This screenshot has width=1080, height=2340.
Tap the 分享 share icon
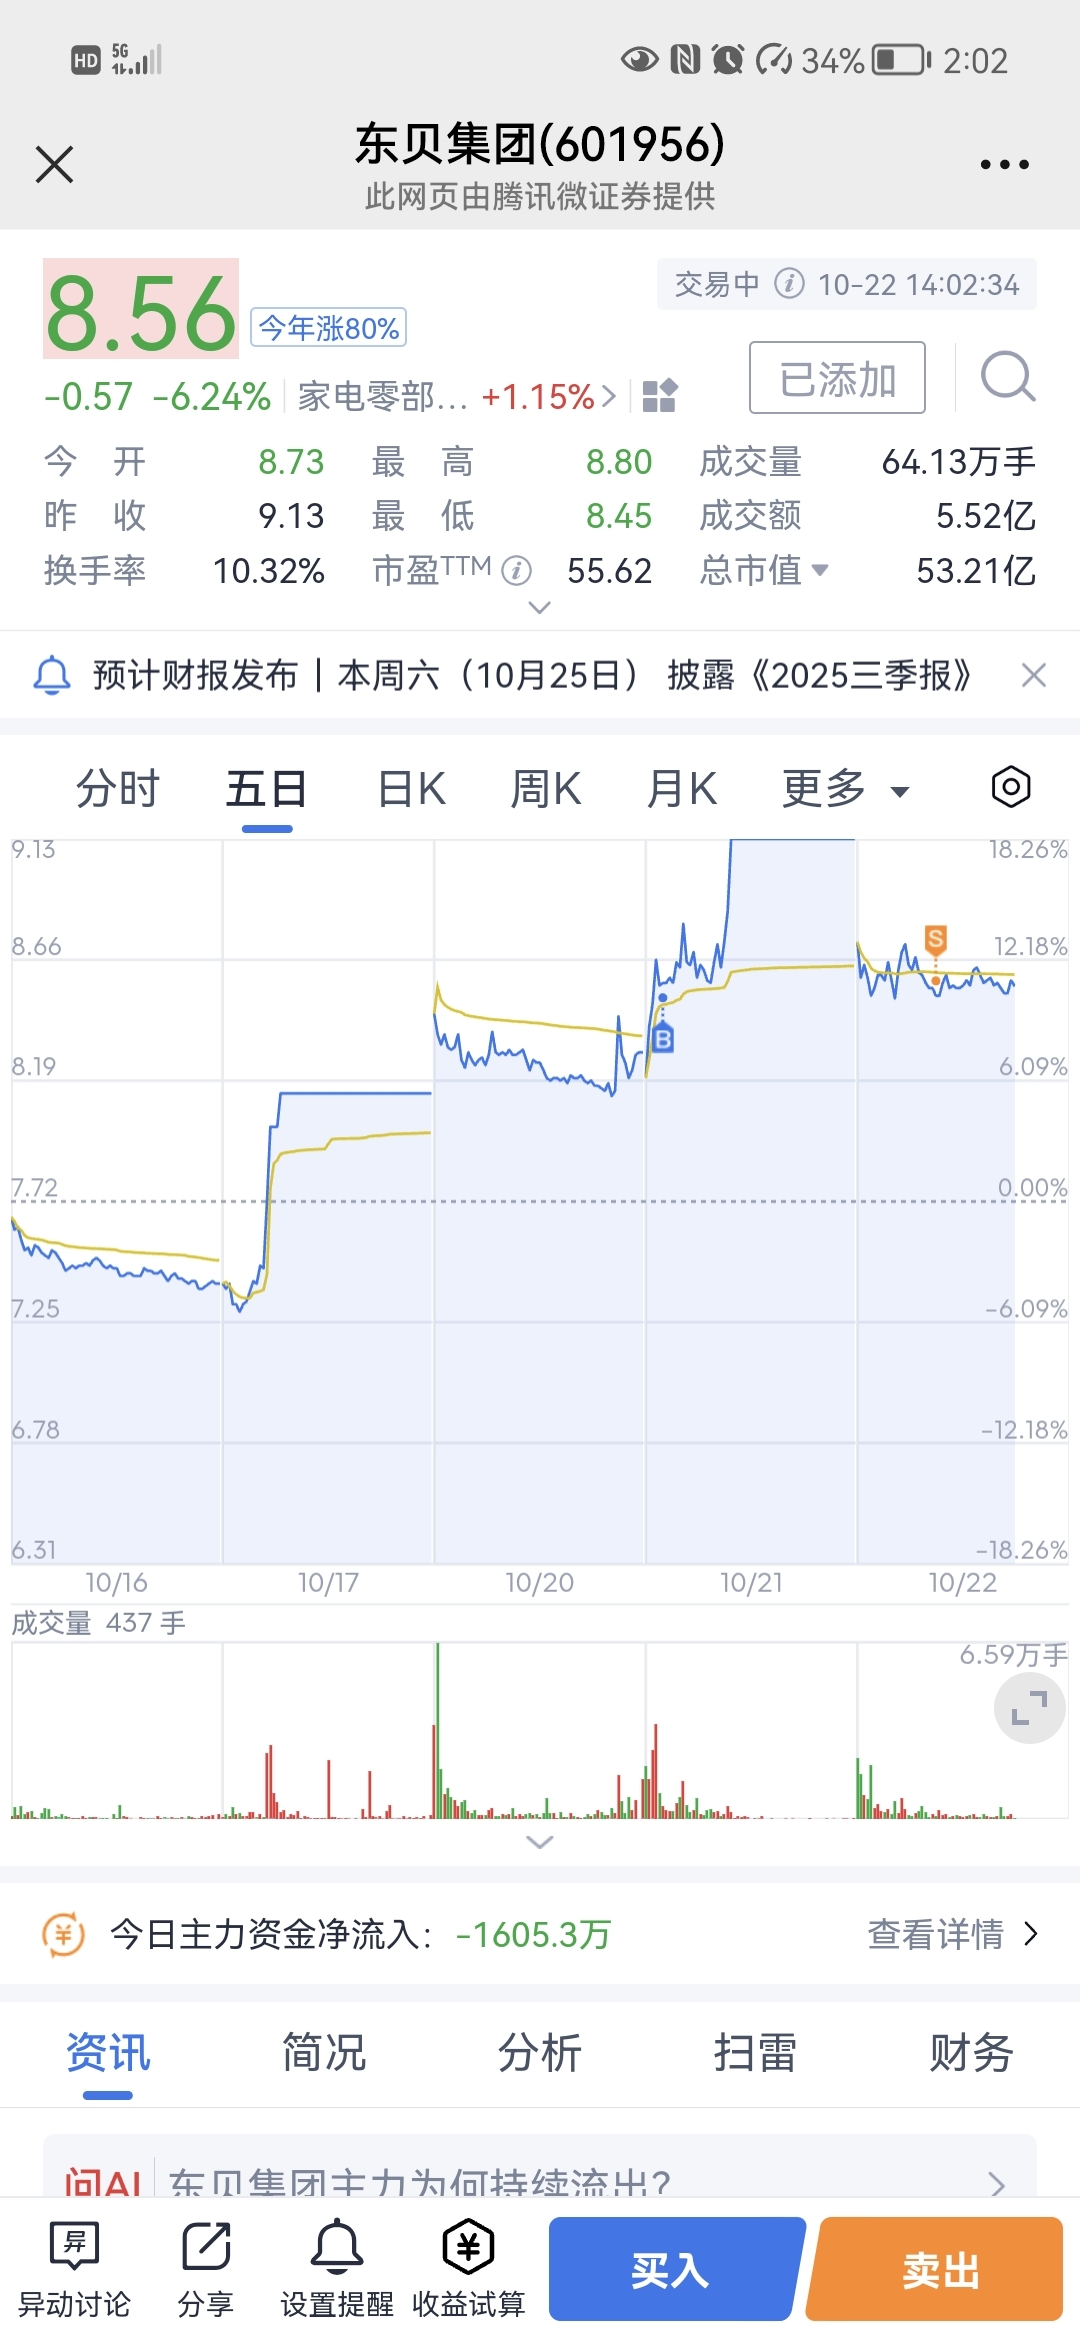coord(206,2270)
